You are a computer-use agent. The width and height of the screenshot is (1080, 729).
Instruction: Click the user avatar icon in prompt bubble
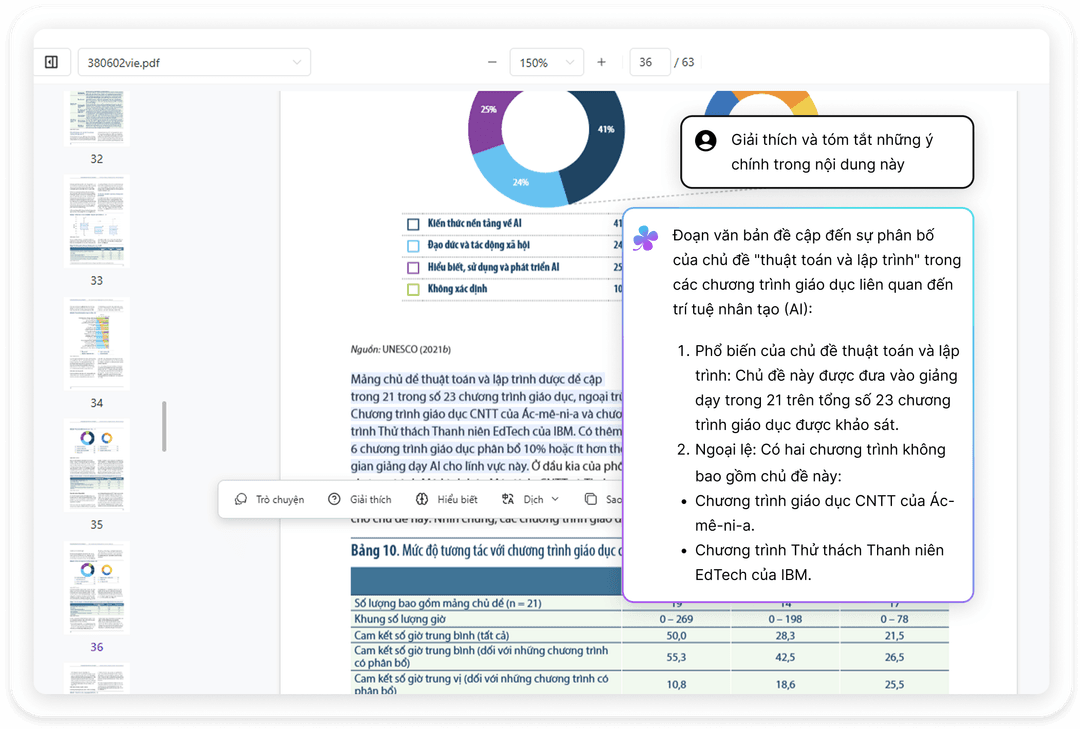[706, 140]
